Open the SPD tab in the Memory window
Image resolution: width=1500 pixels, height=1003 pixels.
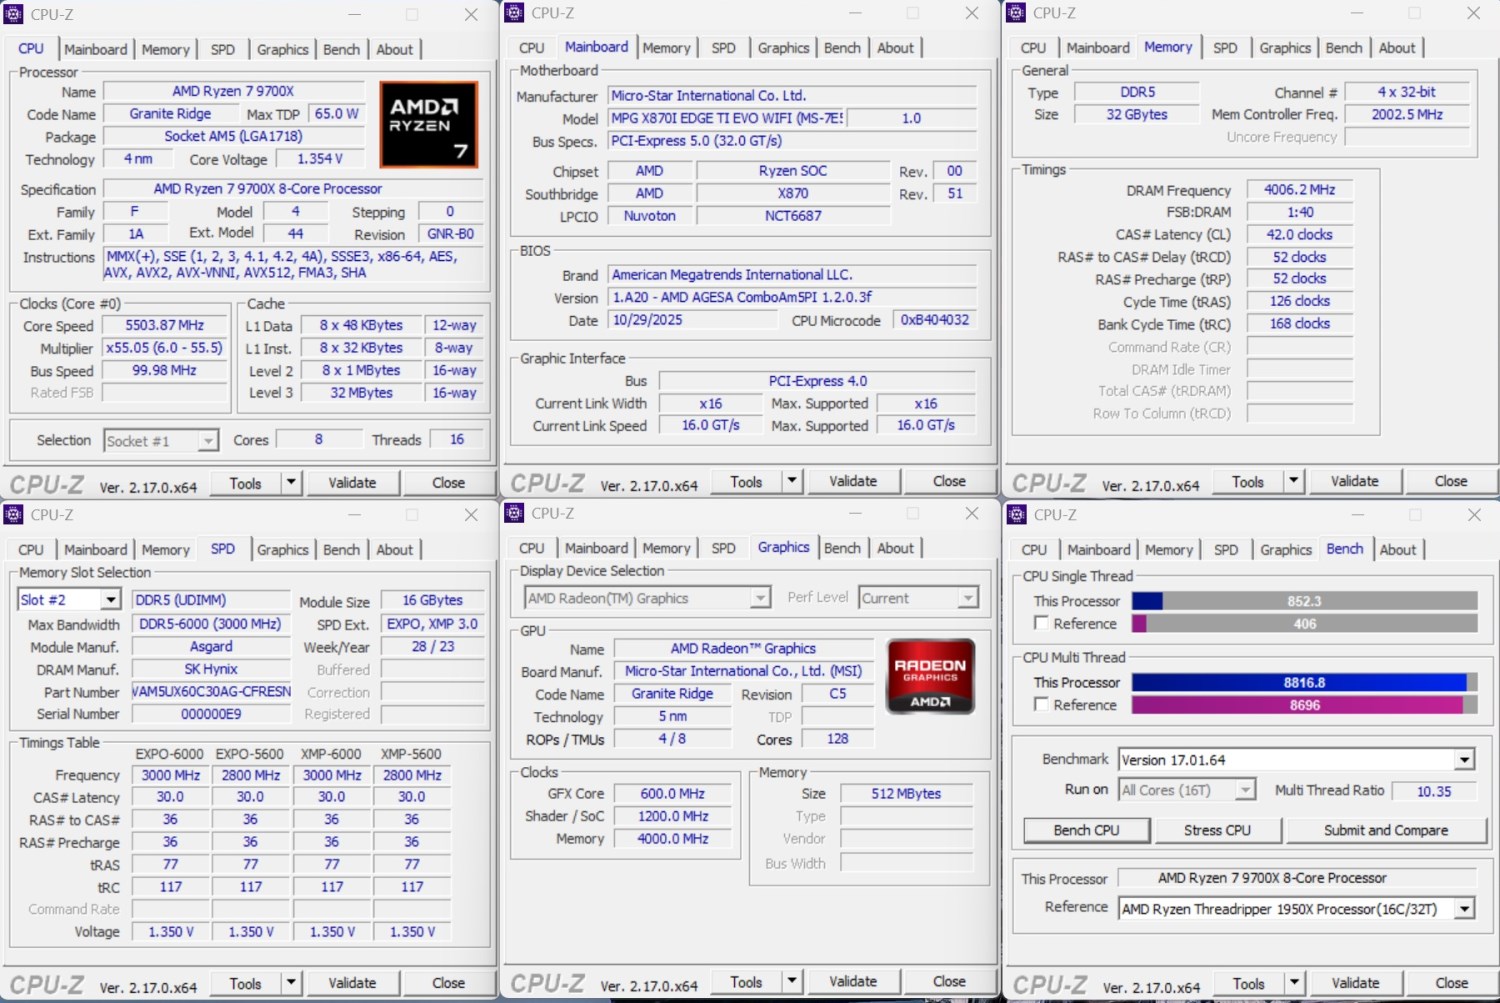1225,48
